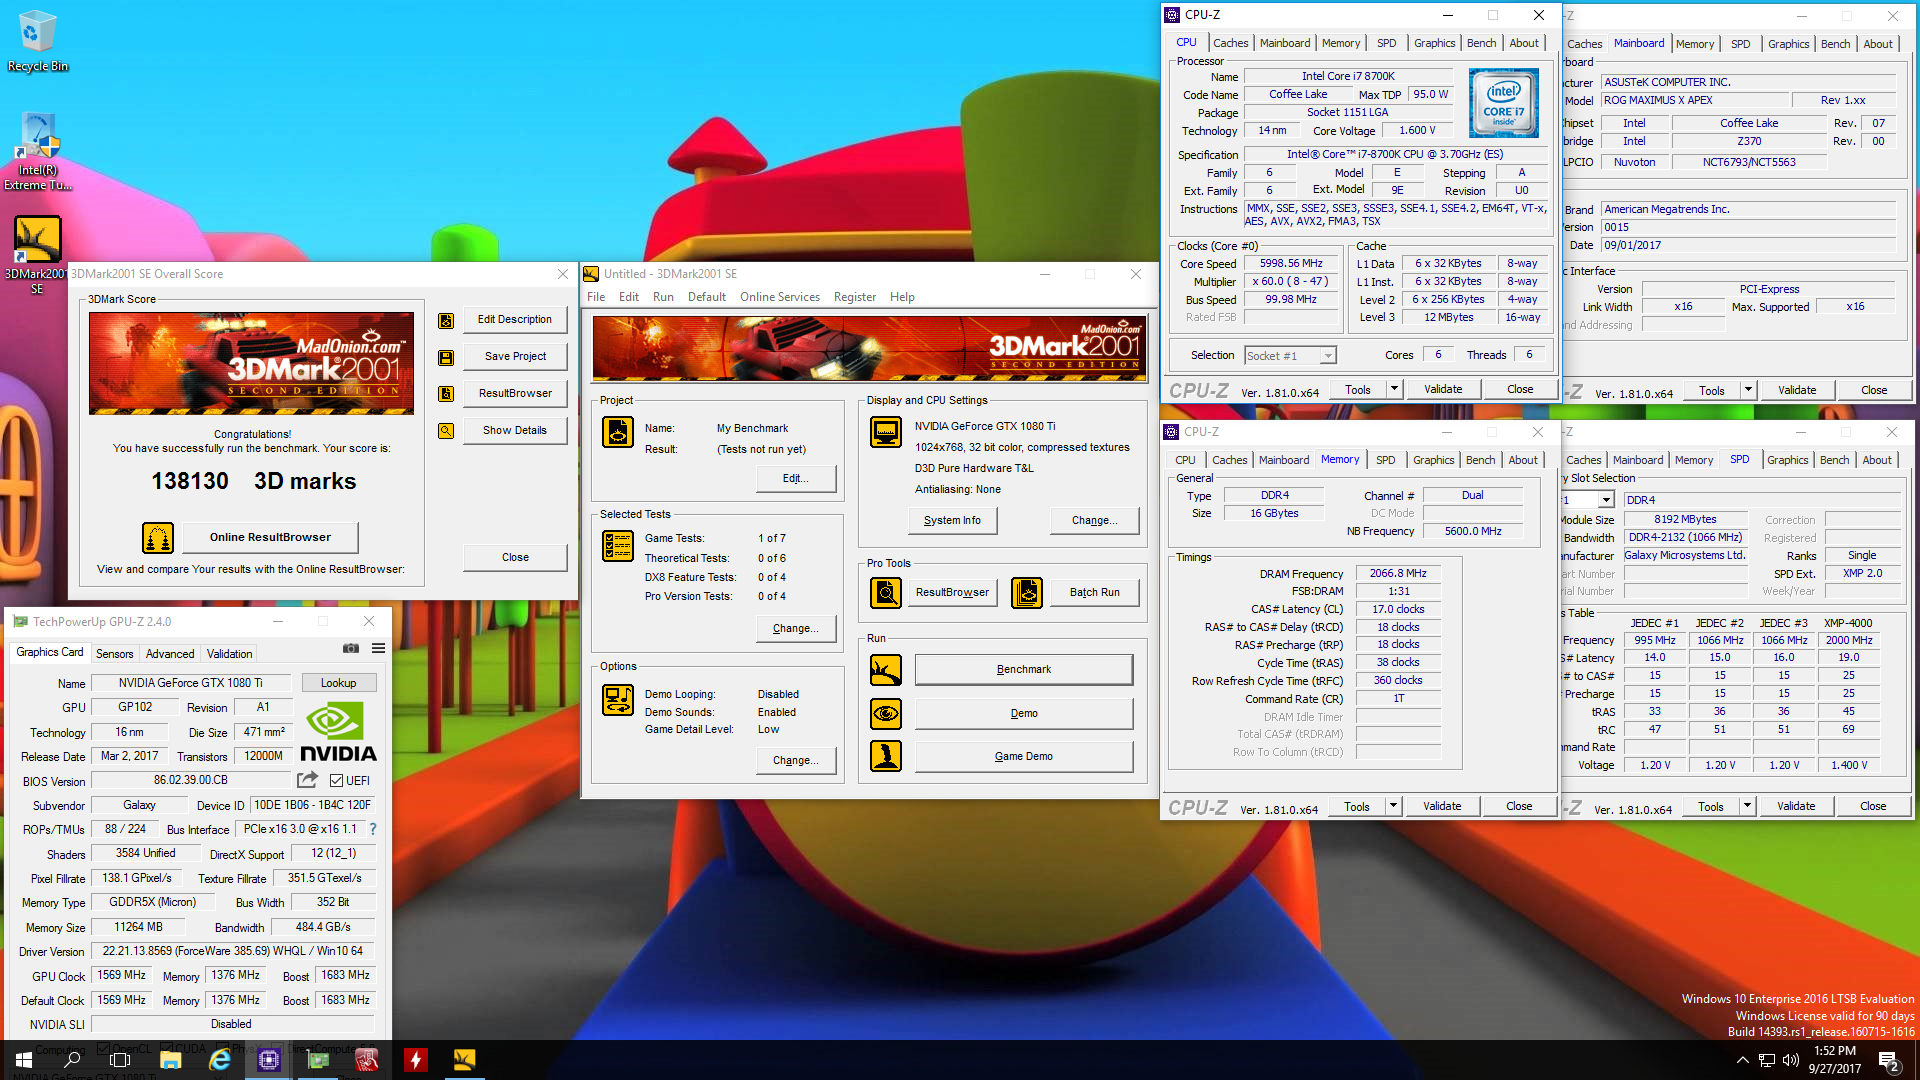Click the Show Details magnifier icon

tap(446, 431)
